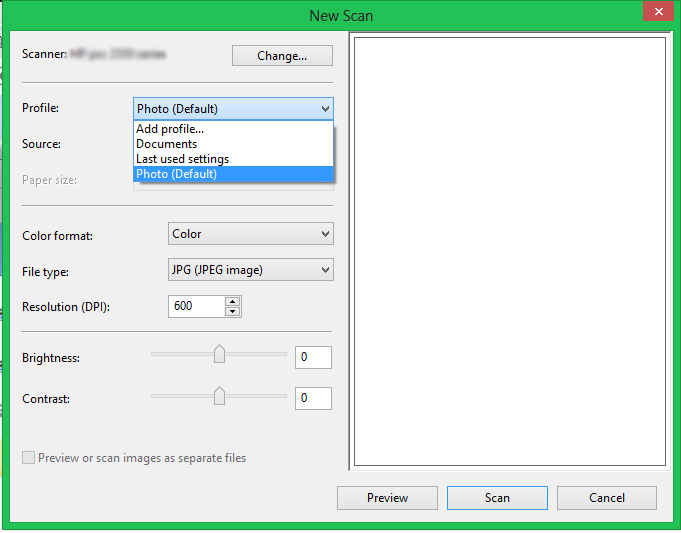The width and height of the screenshot is (681, 533).
Task: Start scanning with the Scan button
Action: pyautogui.click(x=497, y=498)
